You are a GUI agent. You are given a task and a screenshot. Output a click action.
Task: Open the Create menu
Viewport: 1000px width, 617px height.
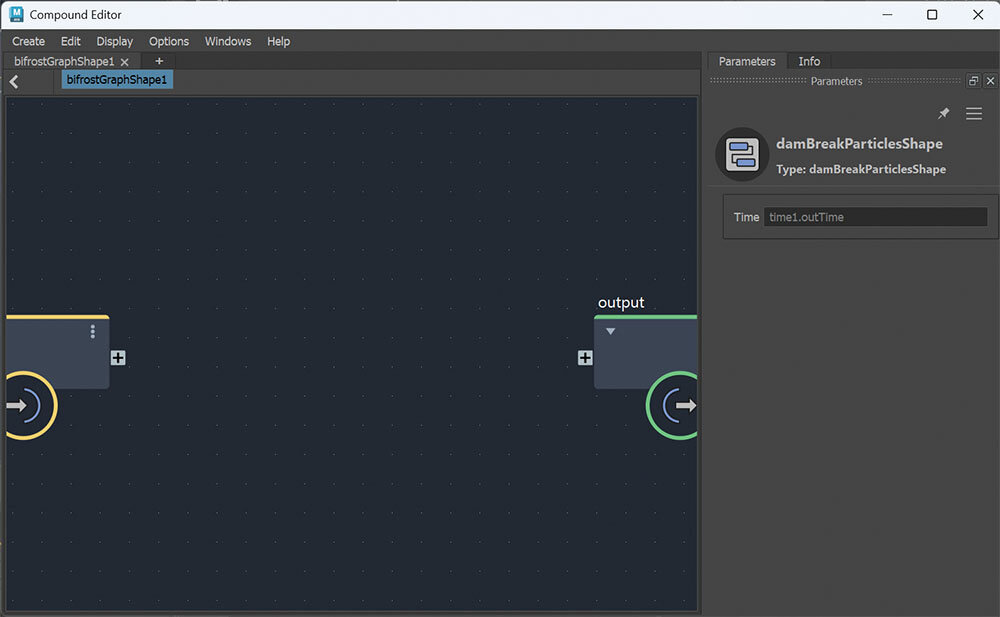pos(28,41)
